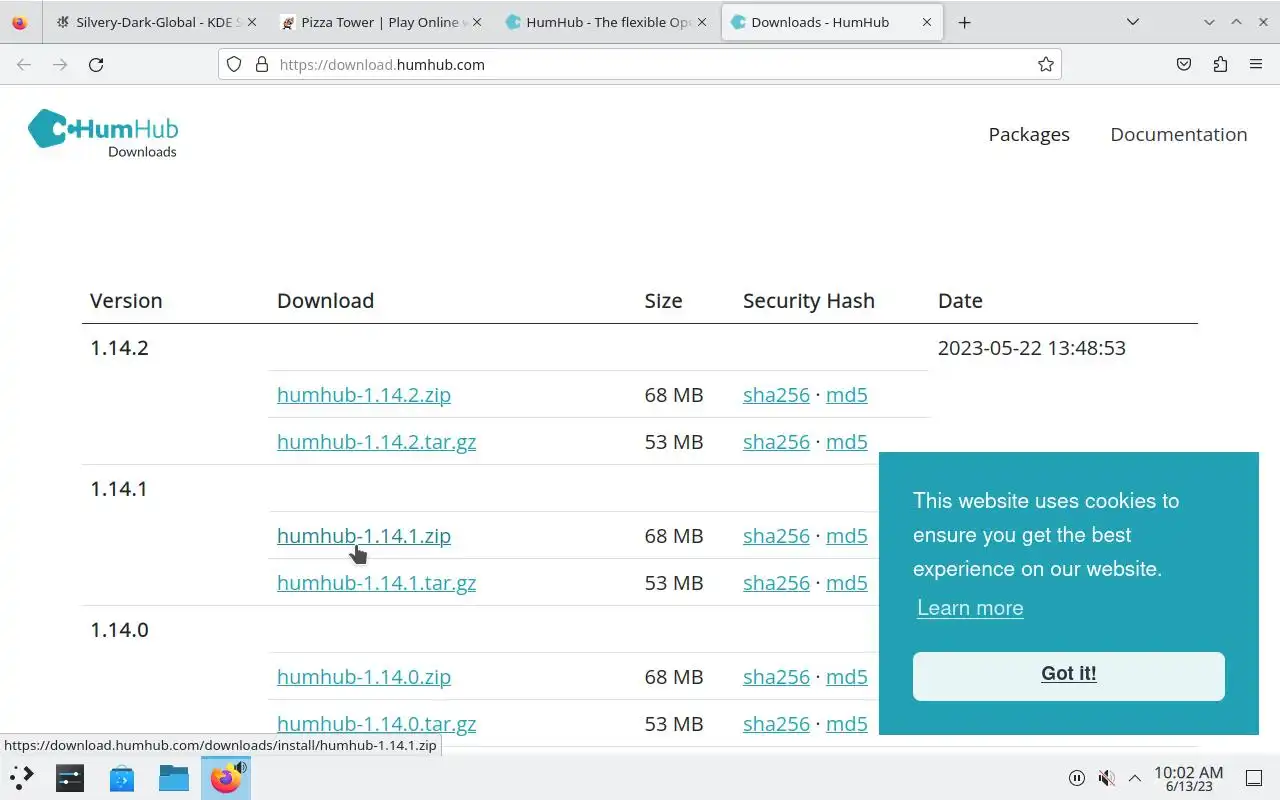The image size is (1280, 800).
Task: Open sha256 hash for humhub-1.14.1.tar.gz
Action: 776,583
